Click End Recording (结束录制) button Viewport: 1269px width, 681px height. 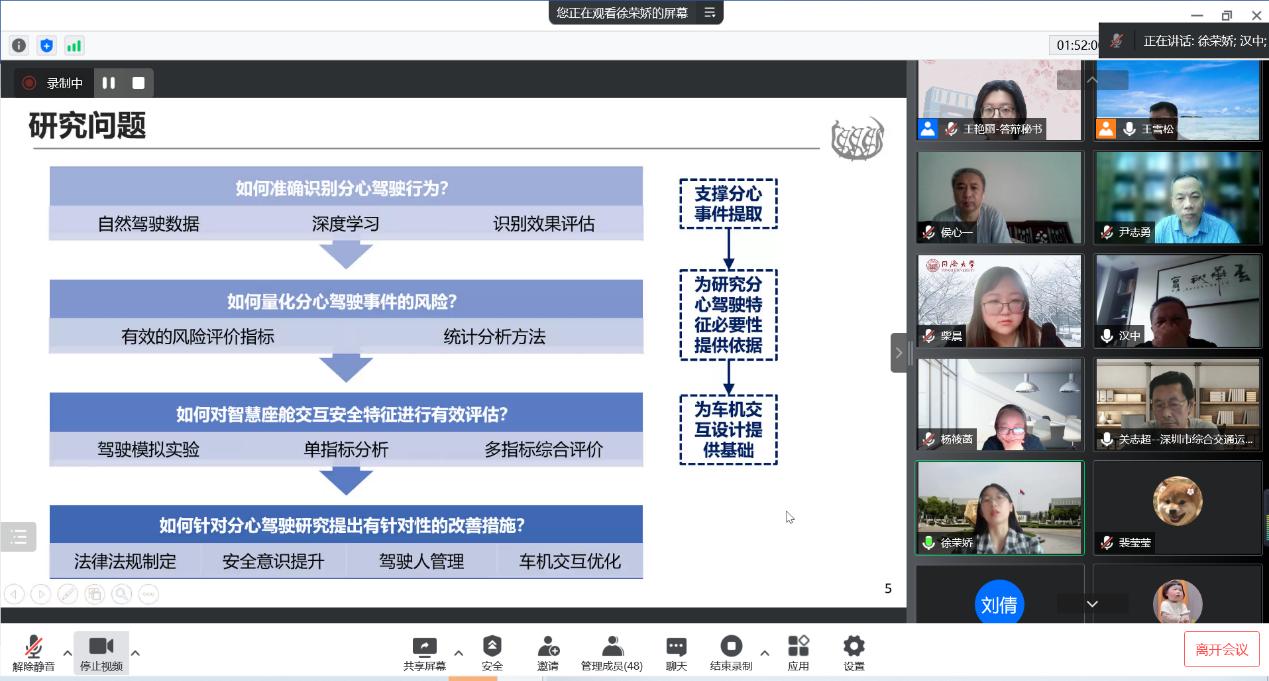coord(731,652)
